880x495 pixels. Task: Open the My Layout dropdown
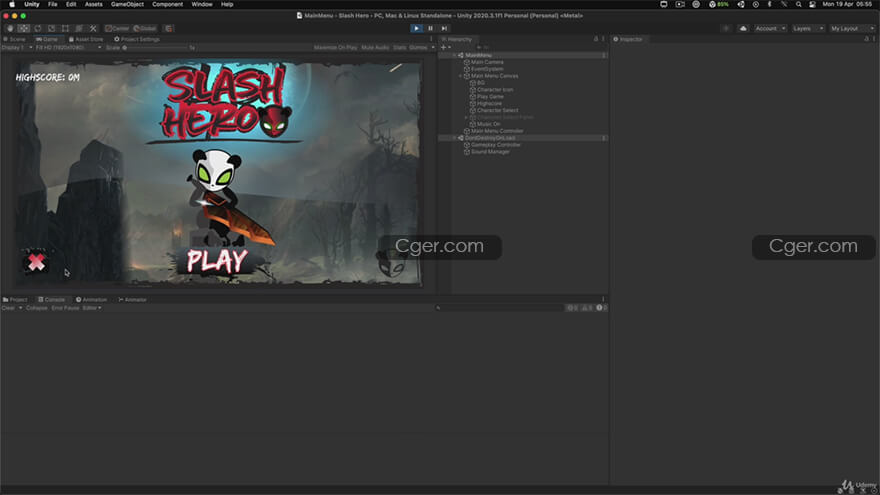(x=852, y=28)
